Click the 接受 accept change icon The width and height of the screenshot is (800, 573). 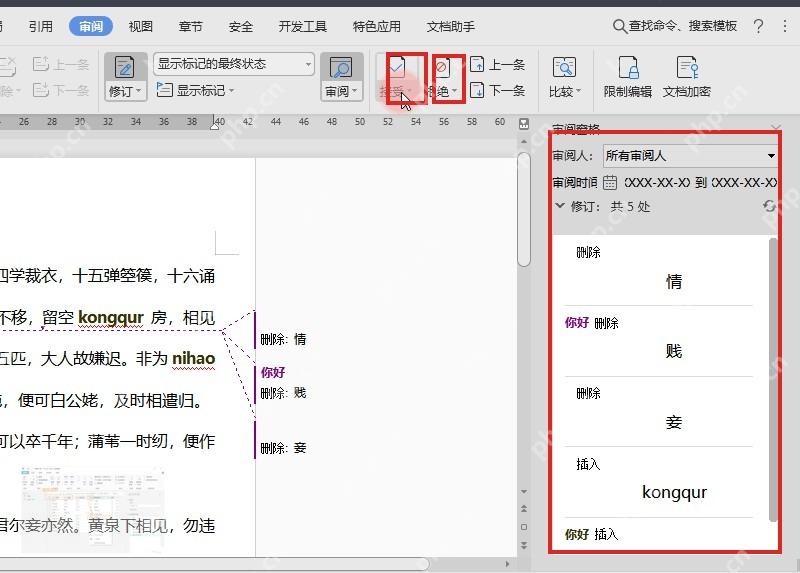[397, 67]
